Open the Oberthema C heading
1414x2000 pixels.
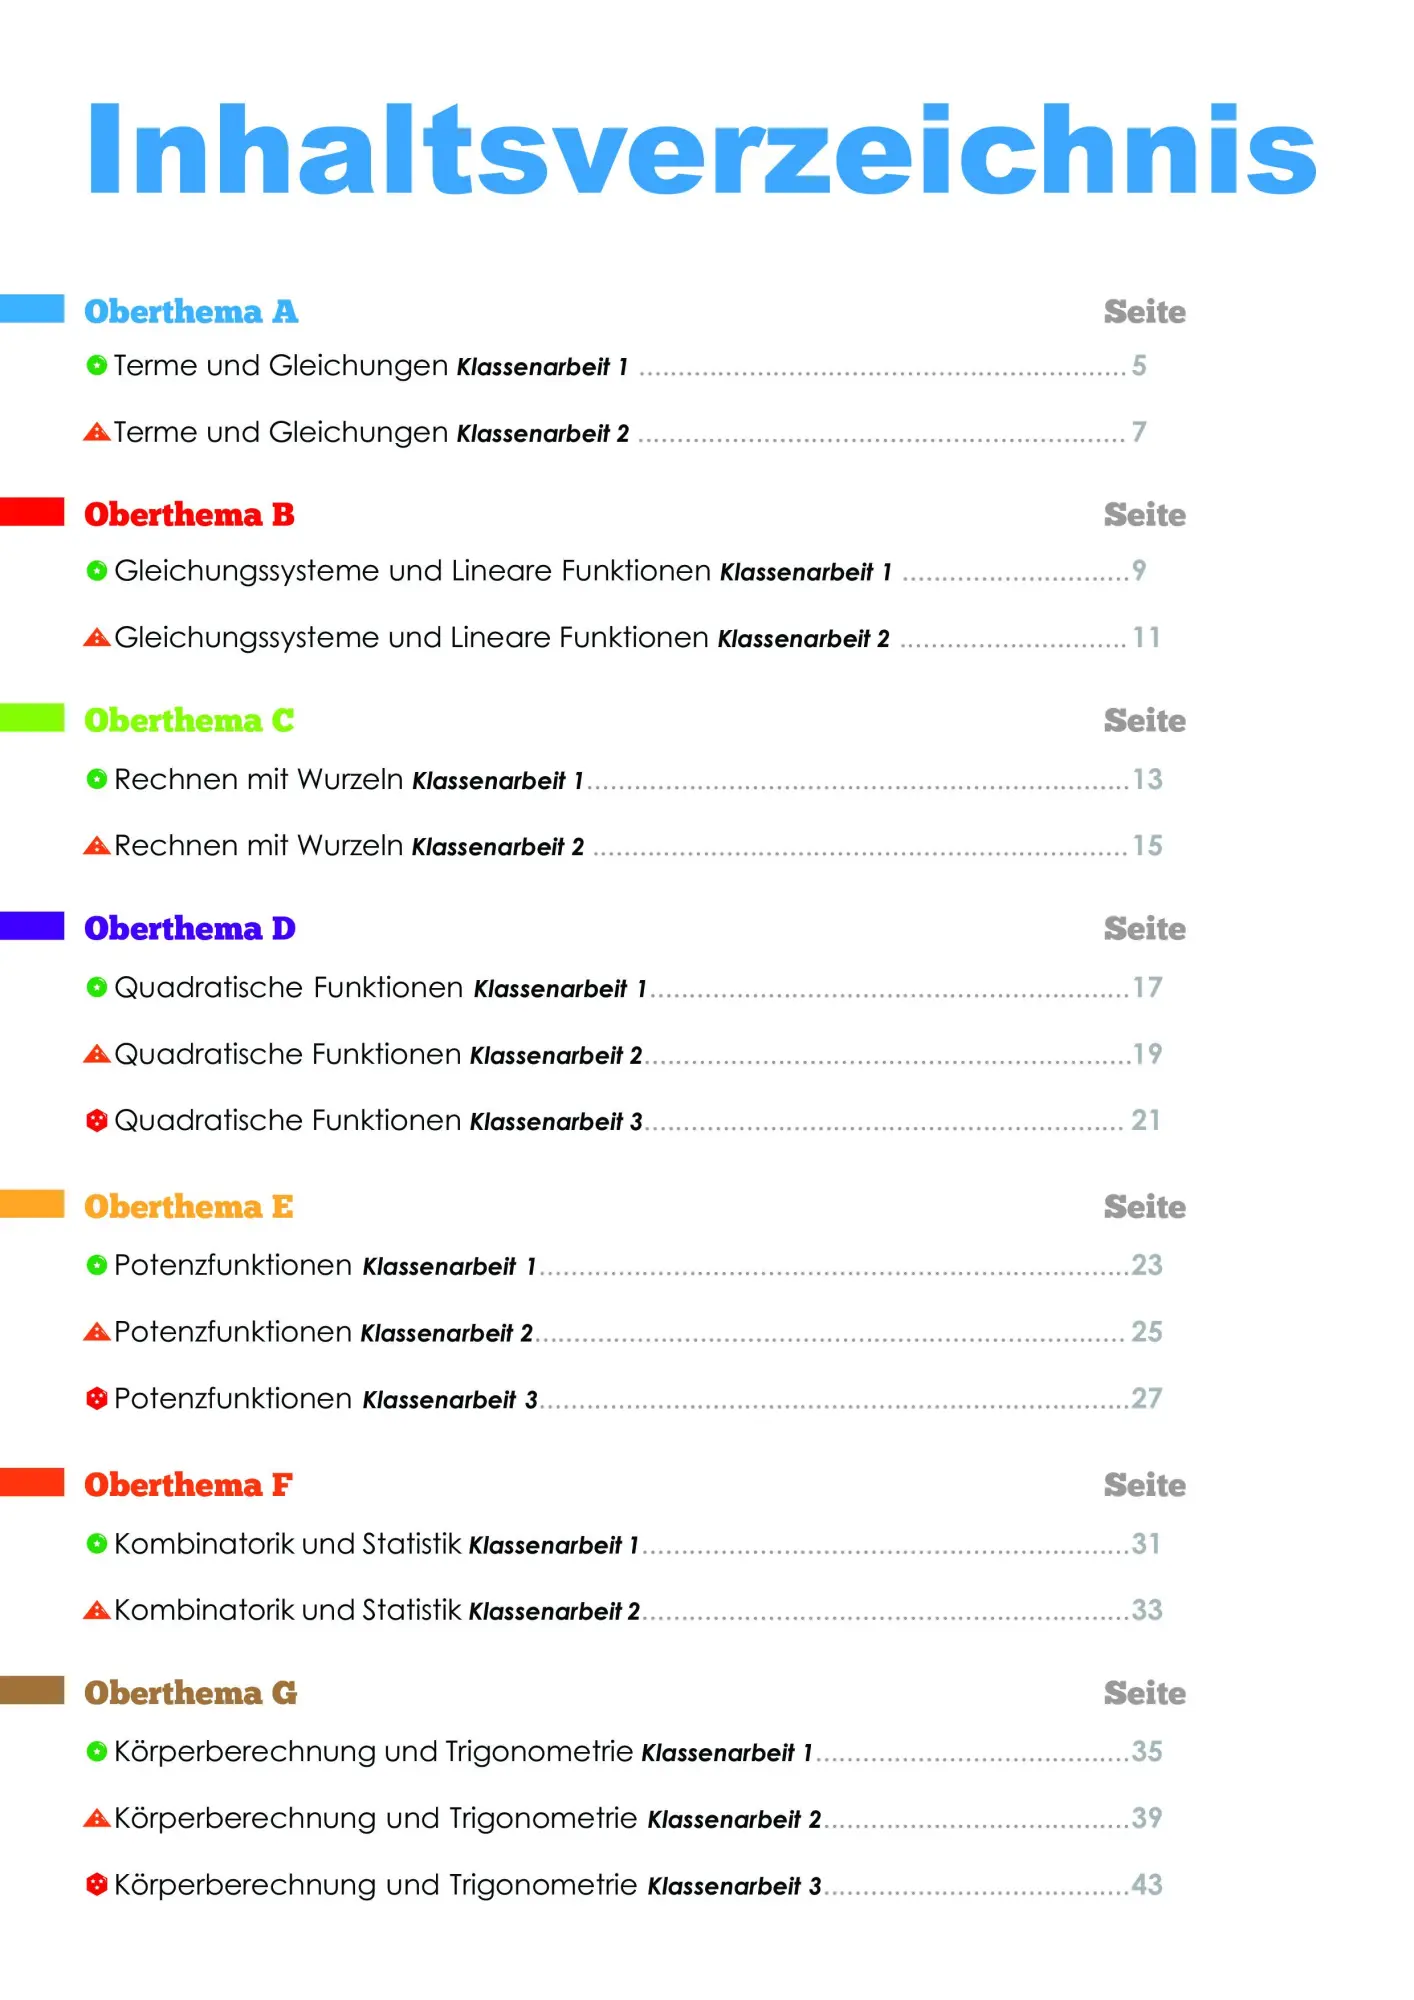tap(189, 720)
